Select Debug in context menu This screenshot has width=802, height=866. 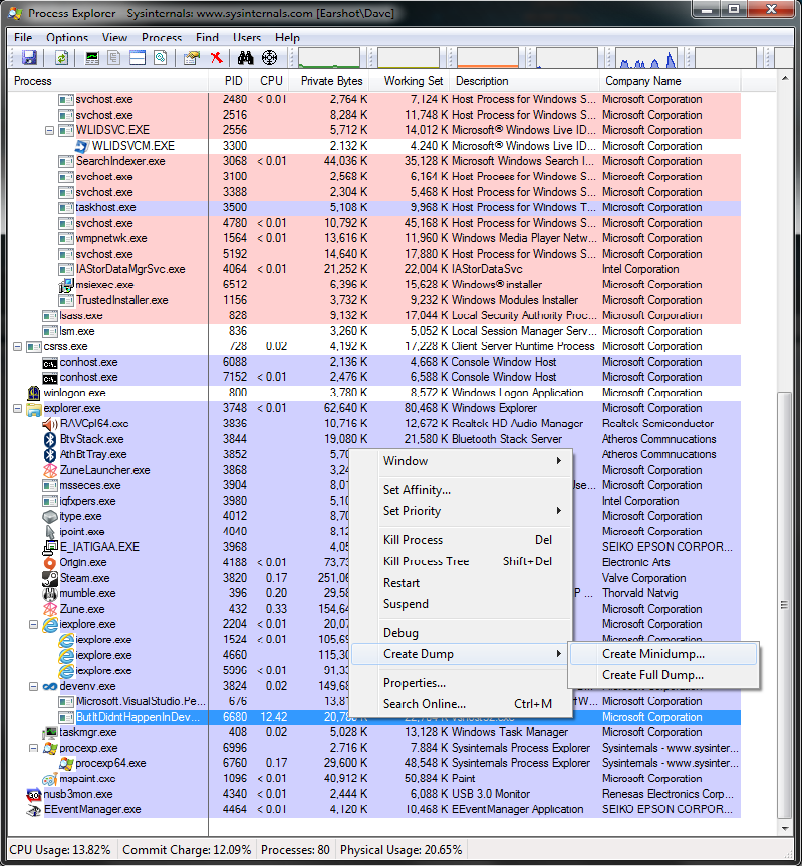tap(461, 633)
